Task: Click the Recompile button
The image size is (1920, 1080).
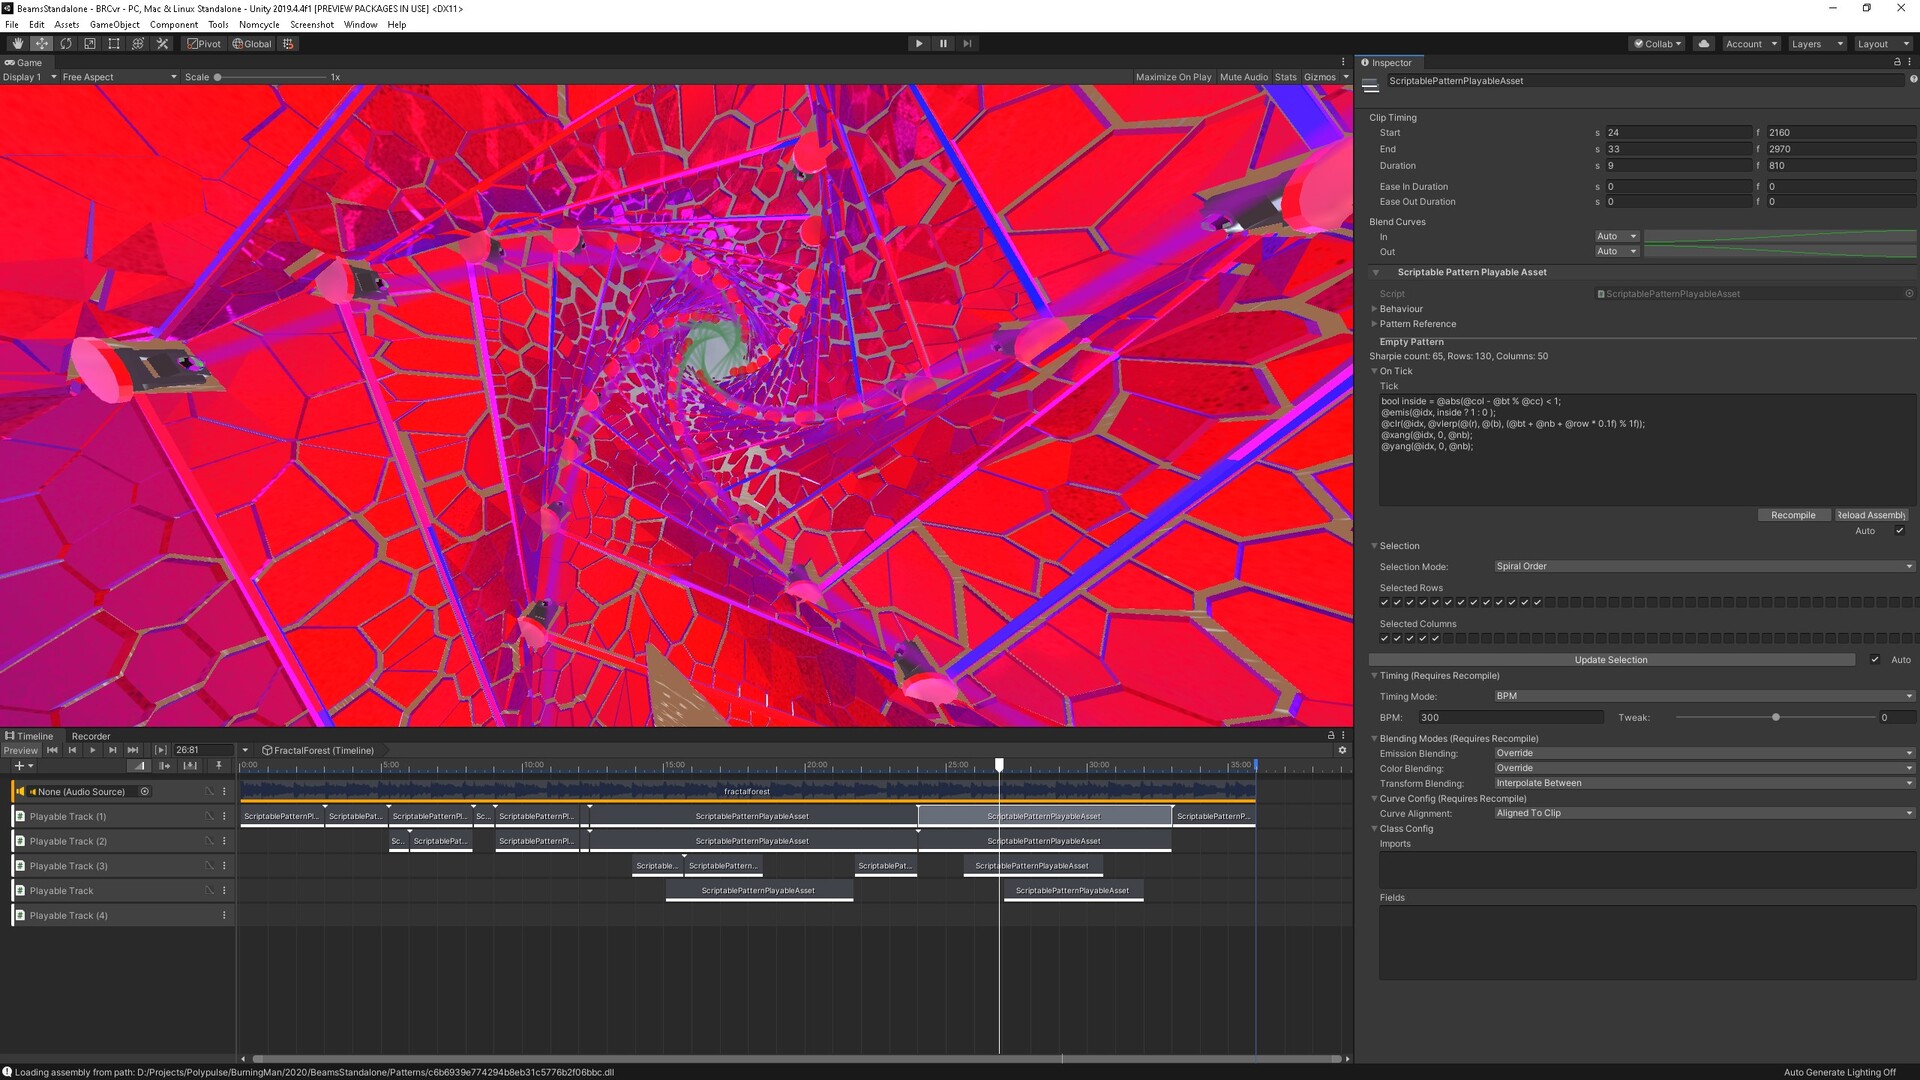Action: pos(1792,515)
